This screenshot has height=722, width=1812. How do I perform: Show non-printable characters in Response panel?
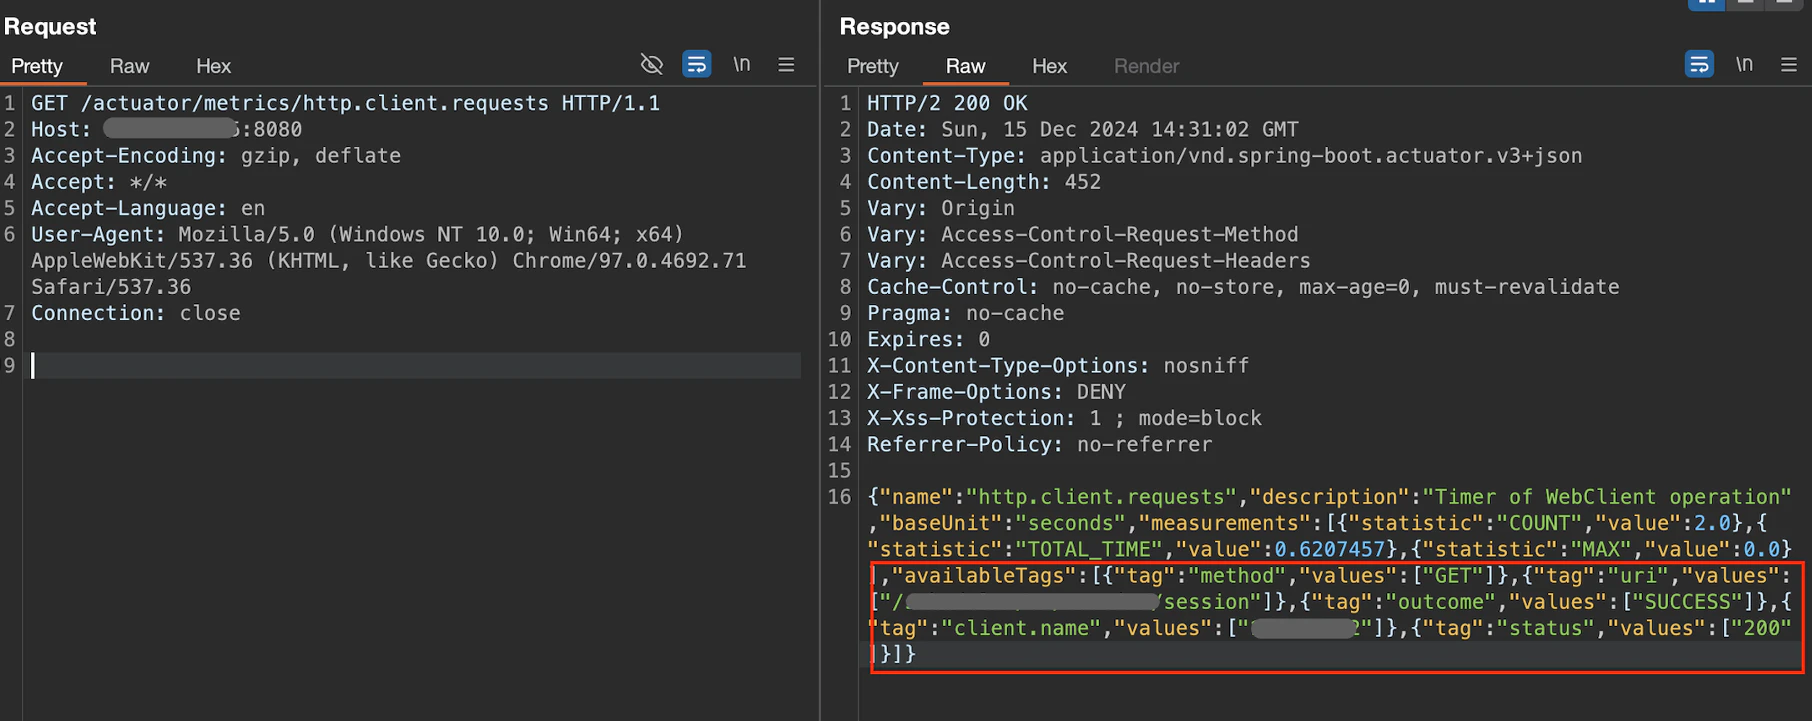1744,65
